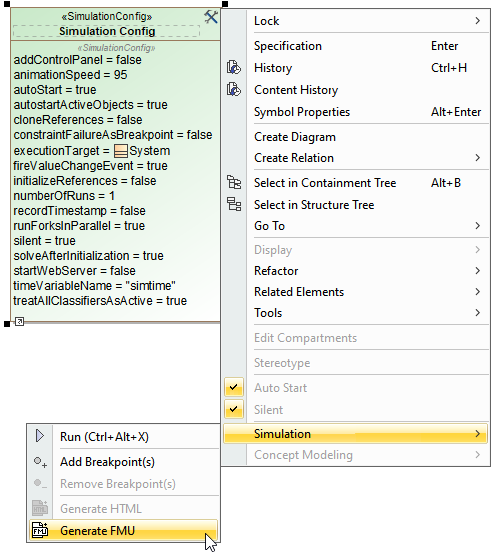Click the Content History icon

pyautogui.click(x=234, y=89)
